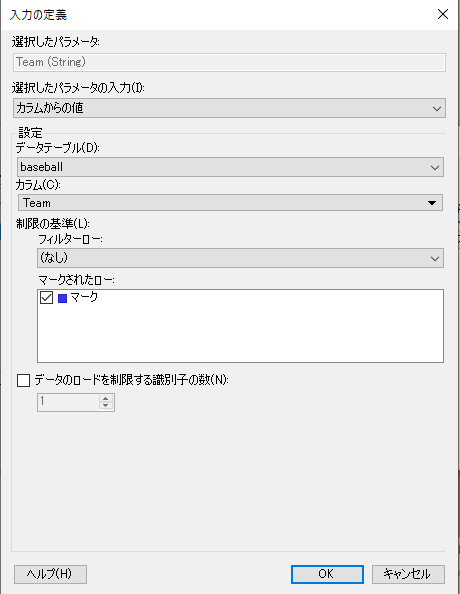The width and height of the screenshot is (460, 594).
Task: Click the データのロードを制限する識別子の数(N) label text
Action: [x=131, y=380]
